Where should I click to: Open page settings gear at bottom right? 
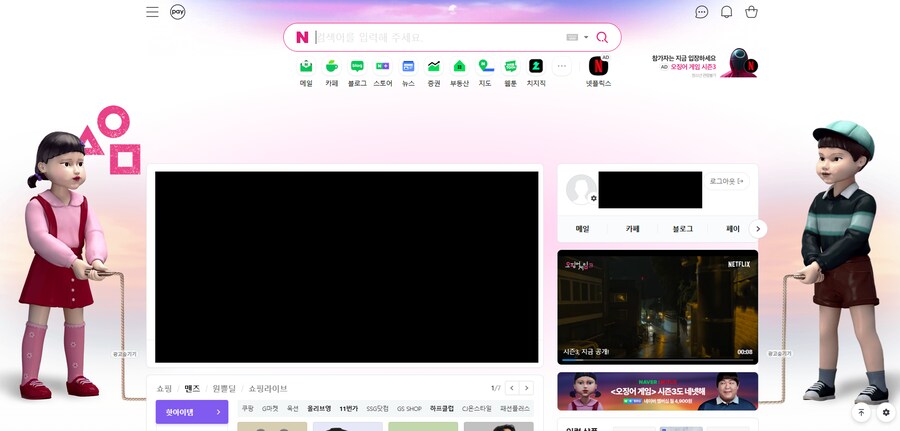(886, 412)
